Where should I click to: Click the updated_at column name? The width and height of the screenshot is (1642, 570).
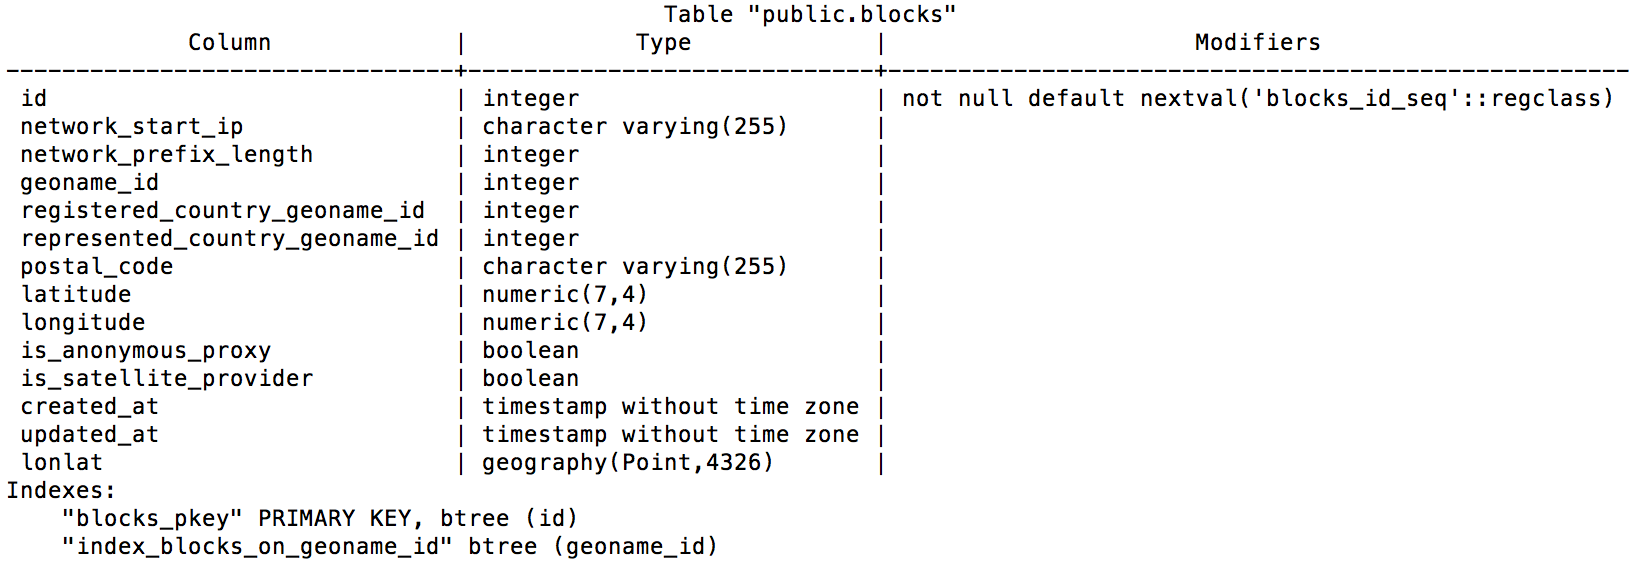click(90, 435)
